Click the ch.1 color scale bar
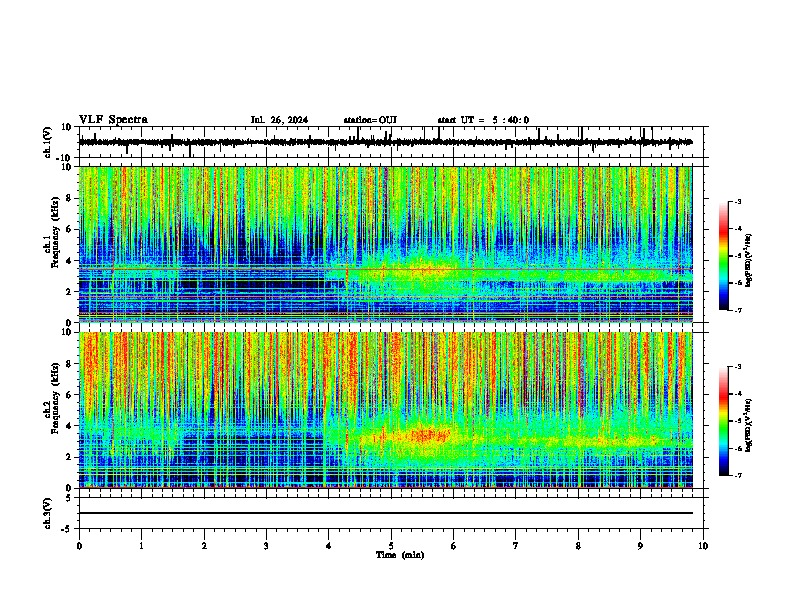This screenshot has height=612, width=792. pos(724,256)
